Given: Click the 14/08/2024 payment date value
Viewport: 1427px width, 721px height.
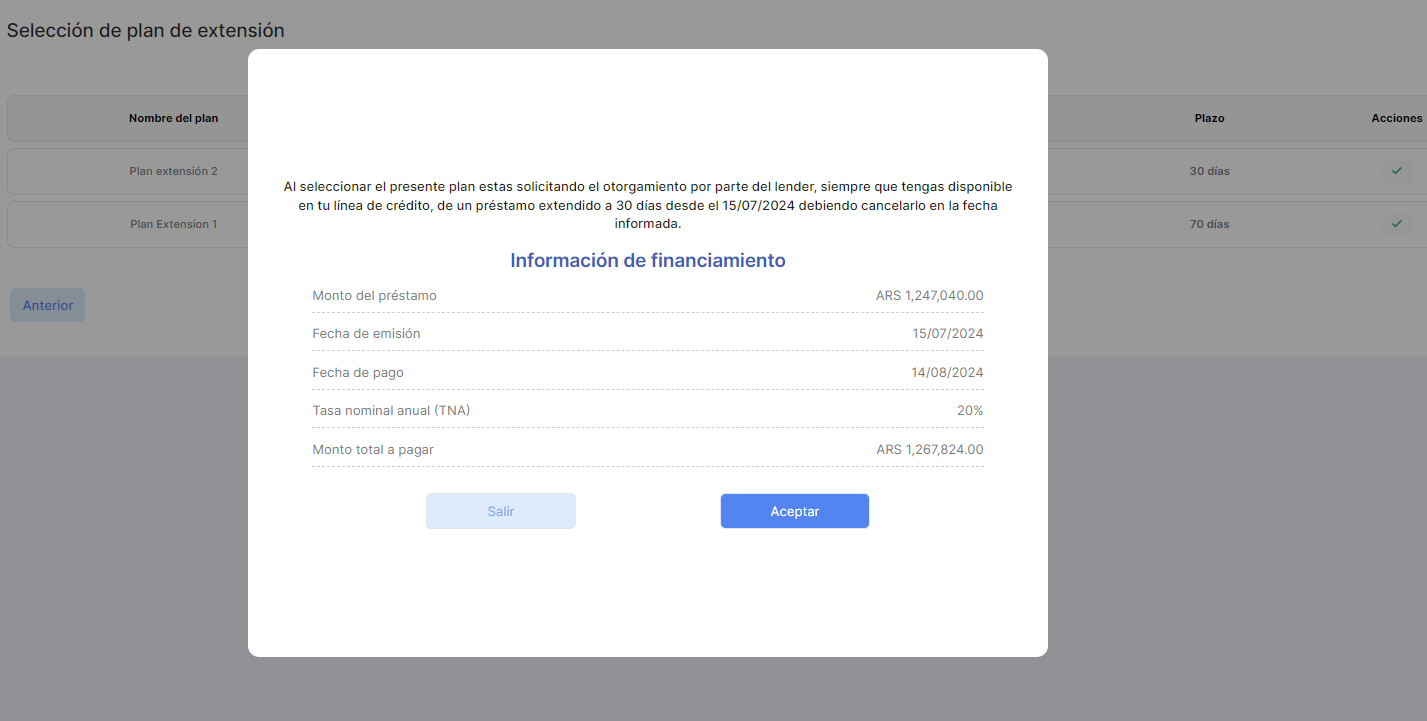Looking at the screenshot, I should pyautogui.click(x=947, y=372).
